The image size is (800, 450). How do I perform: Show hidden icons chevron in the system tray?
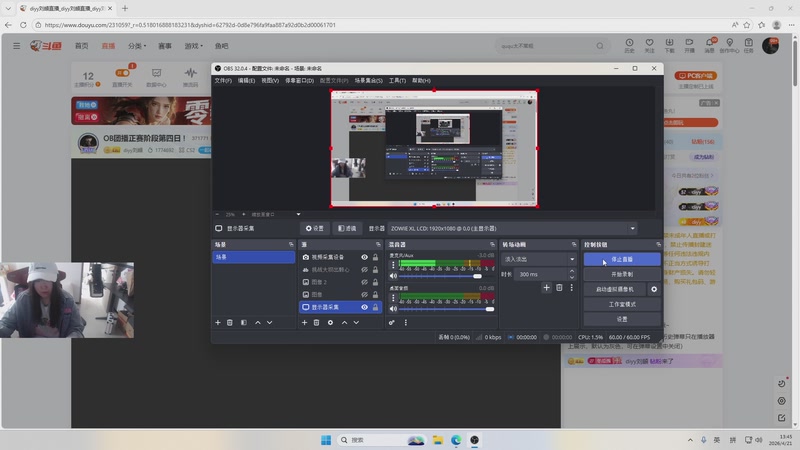(690, 440)
